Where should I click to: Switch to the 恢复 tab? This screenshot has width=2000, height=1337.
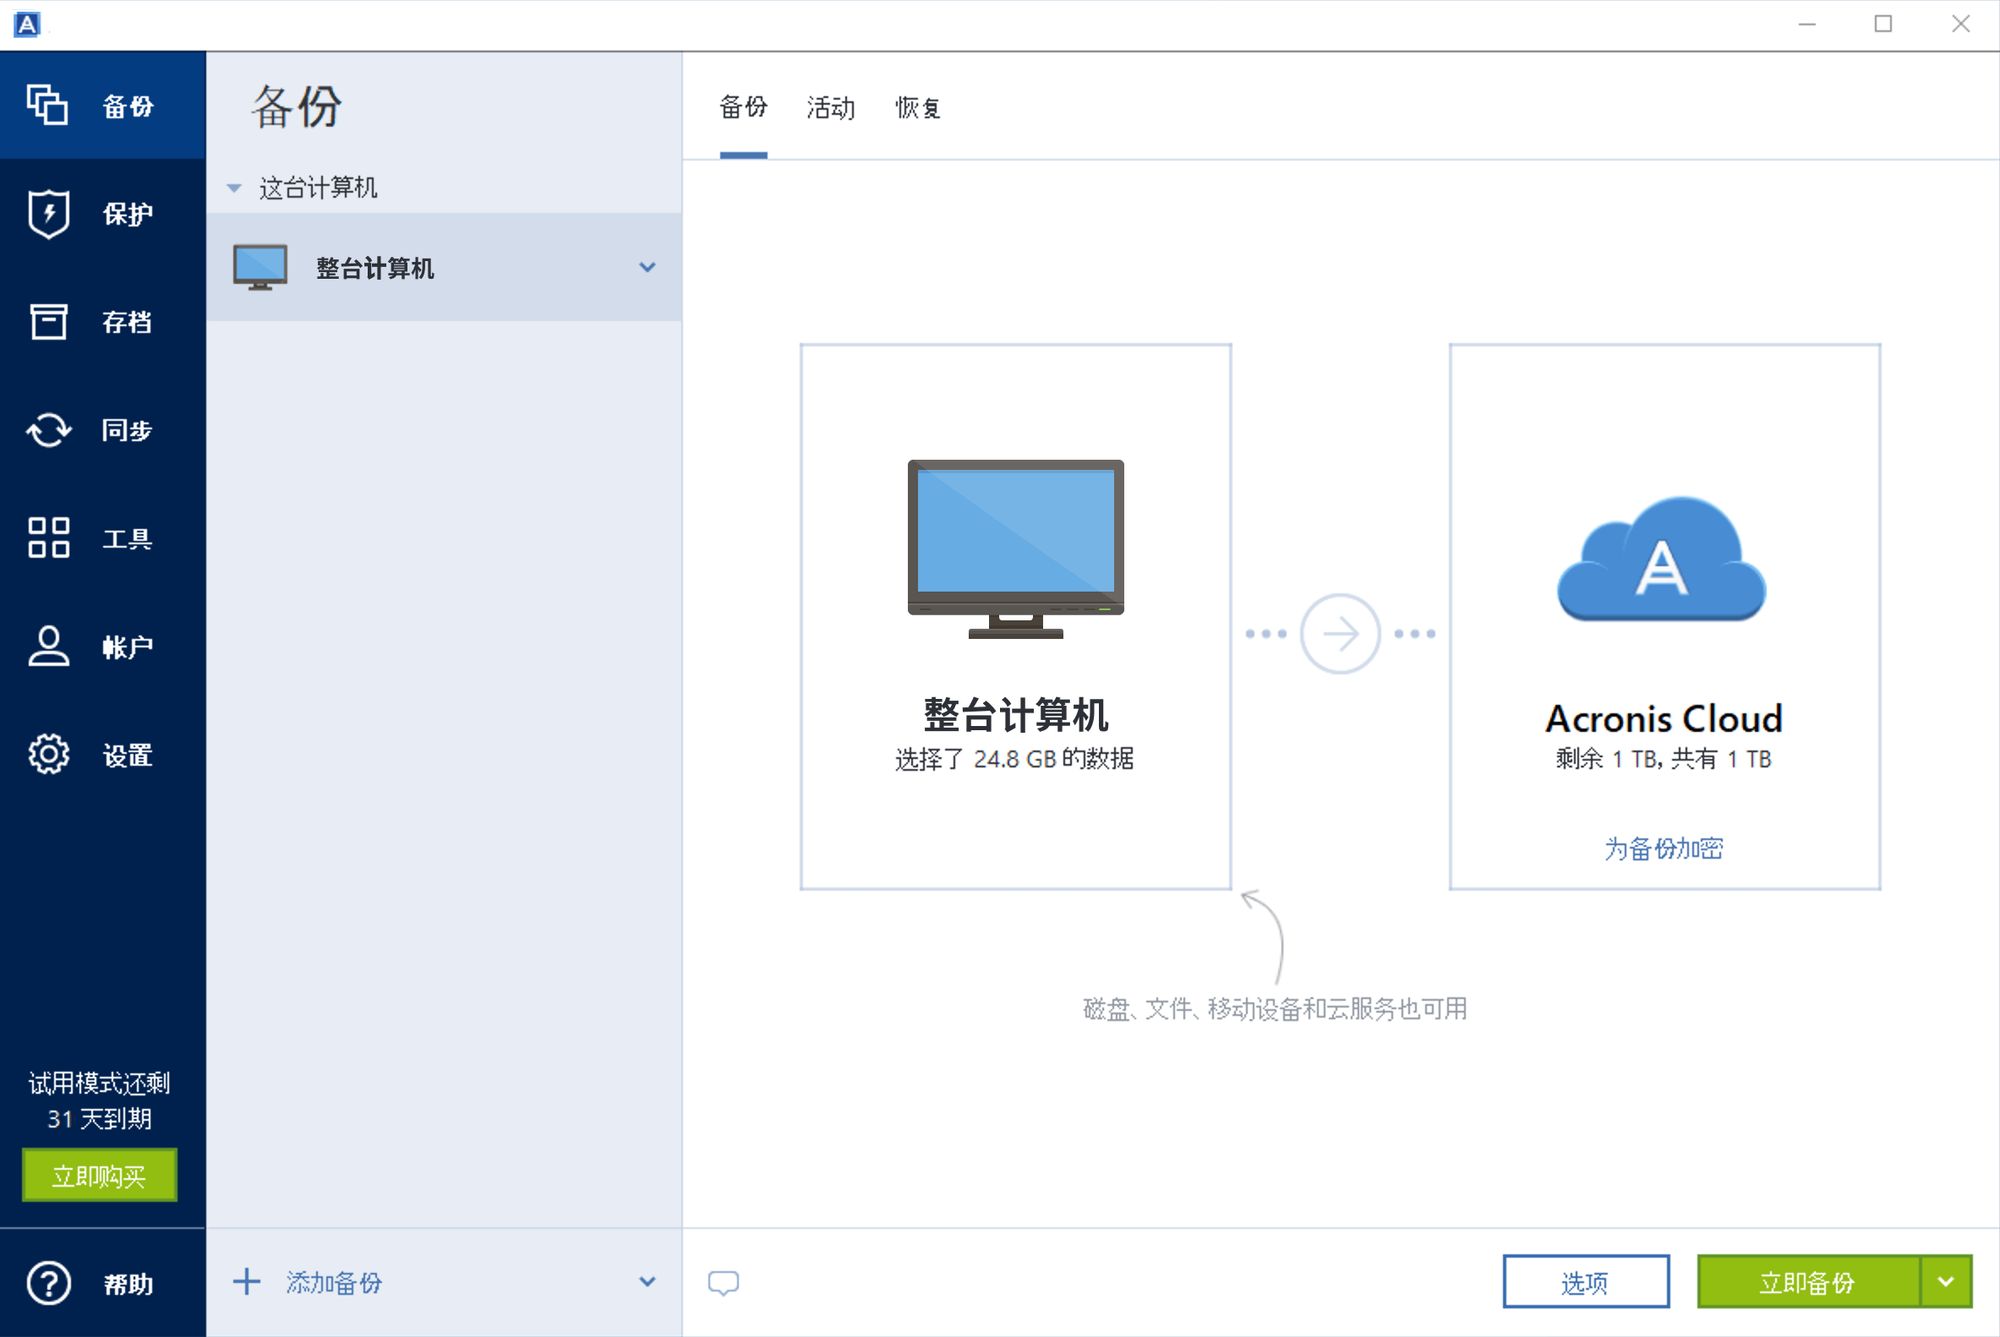(918, 108)
